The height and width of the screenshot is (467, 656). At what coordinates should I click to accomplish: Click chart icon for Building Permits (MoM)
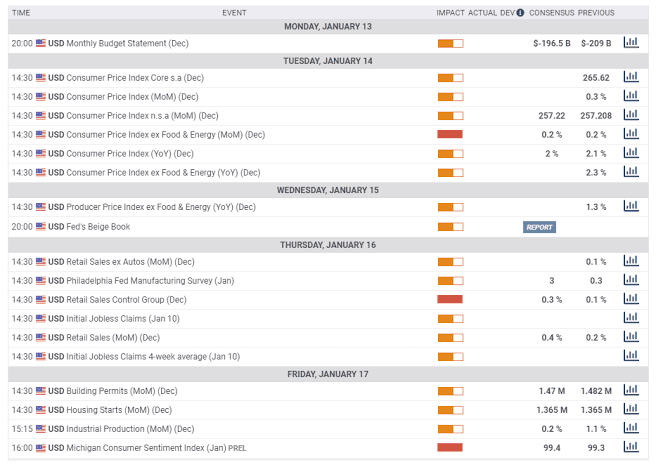(631, 391)
